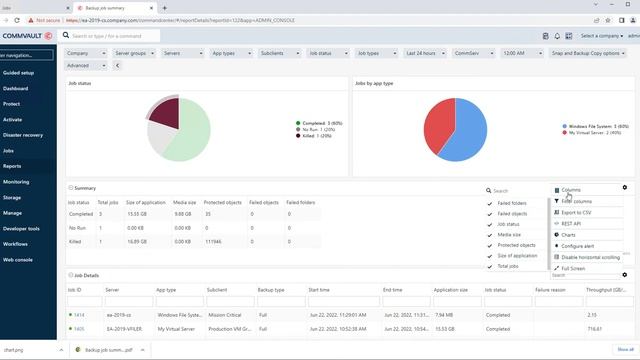Collapse the Job Details section toggle
640x360 pixels.
tap(71, 275)
